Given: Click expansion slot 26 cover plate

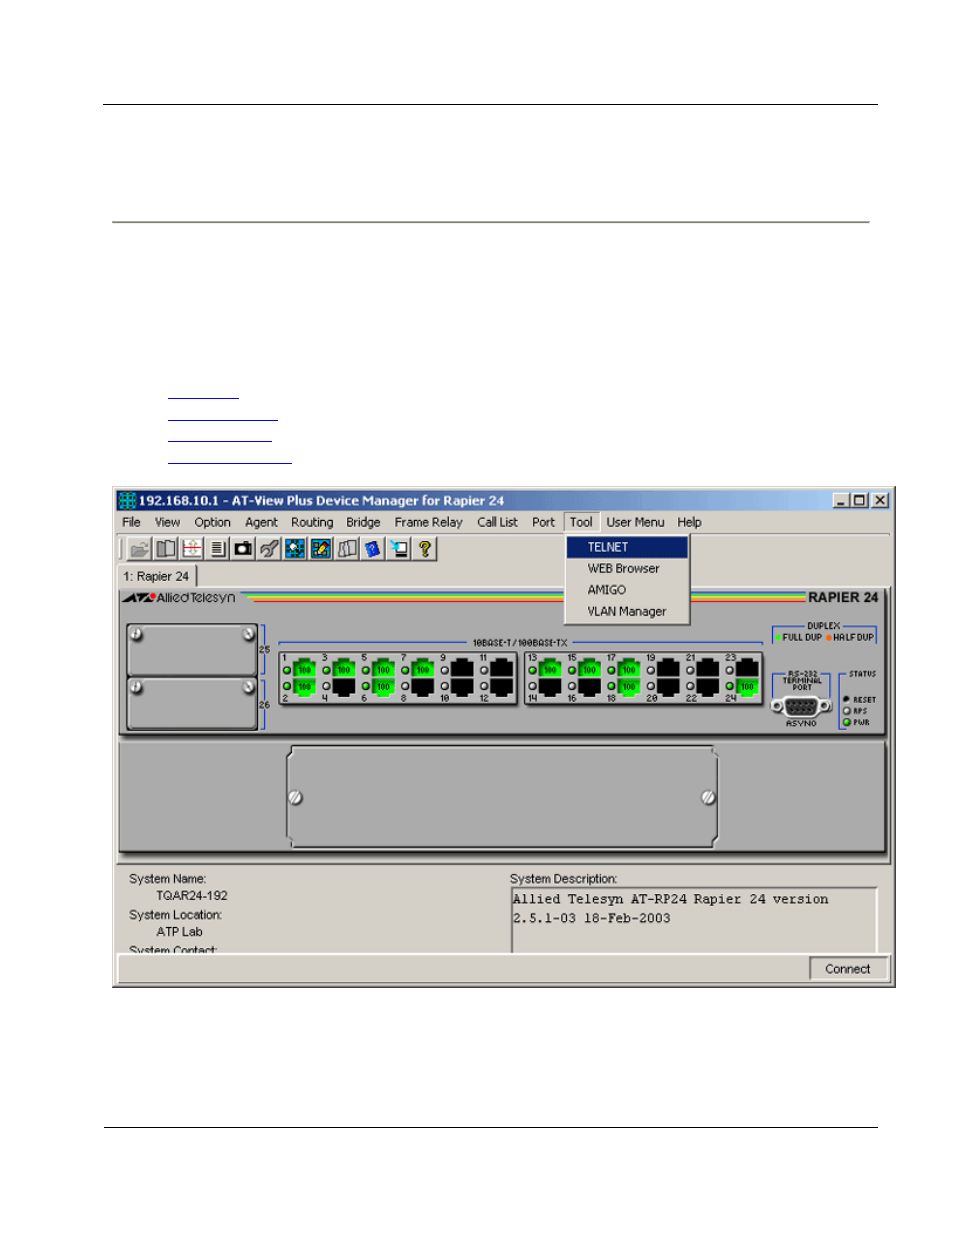Looking at the screenshot, I should 192,704.
